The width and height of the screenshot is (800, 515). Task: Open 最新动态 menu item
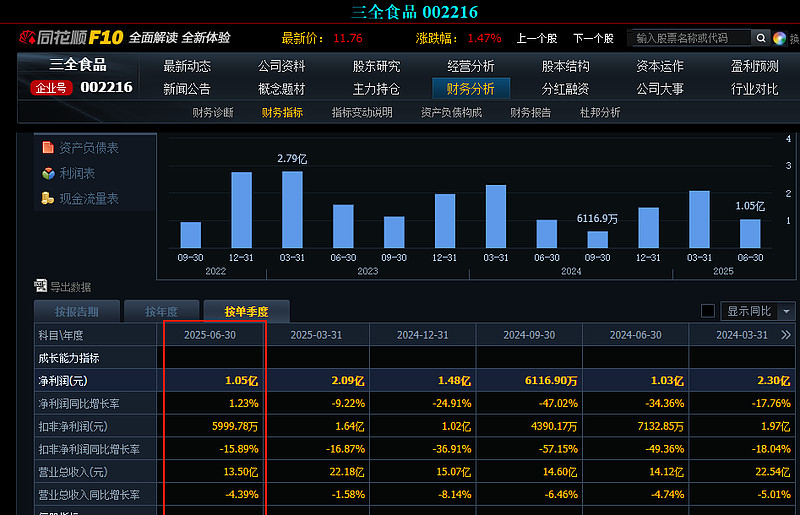point(187,66)
